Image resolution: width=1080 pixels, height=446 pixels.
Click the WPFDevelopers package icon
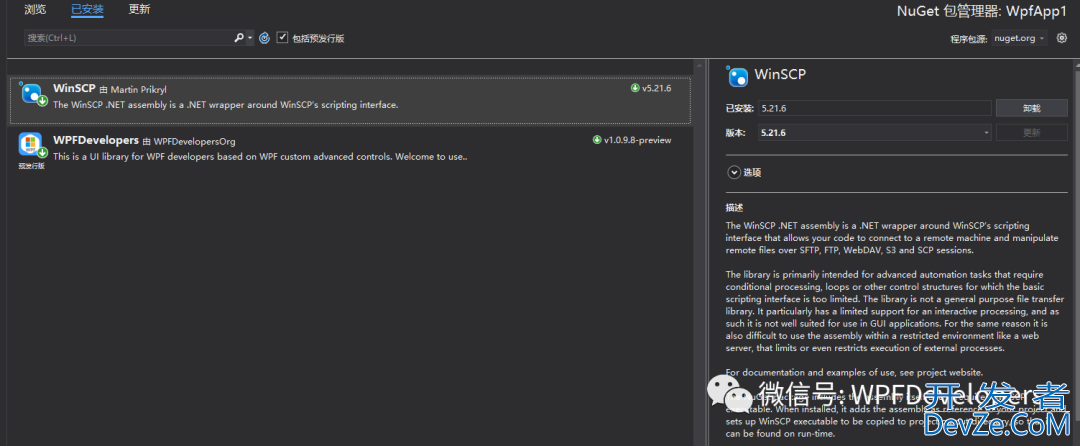click(x=31, y=145)
